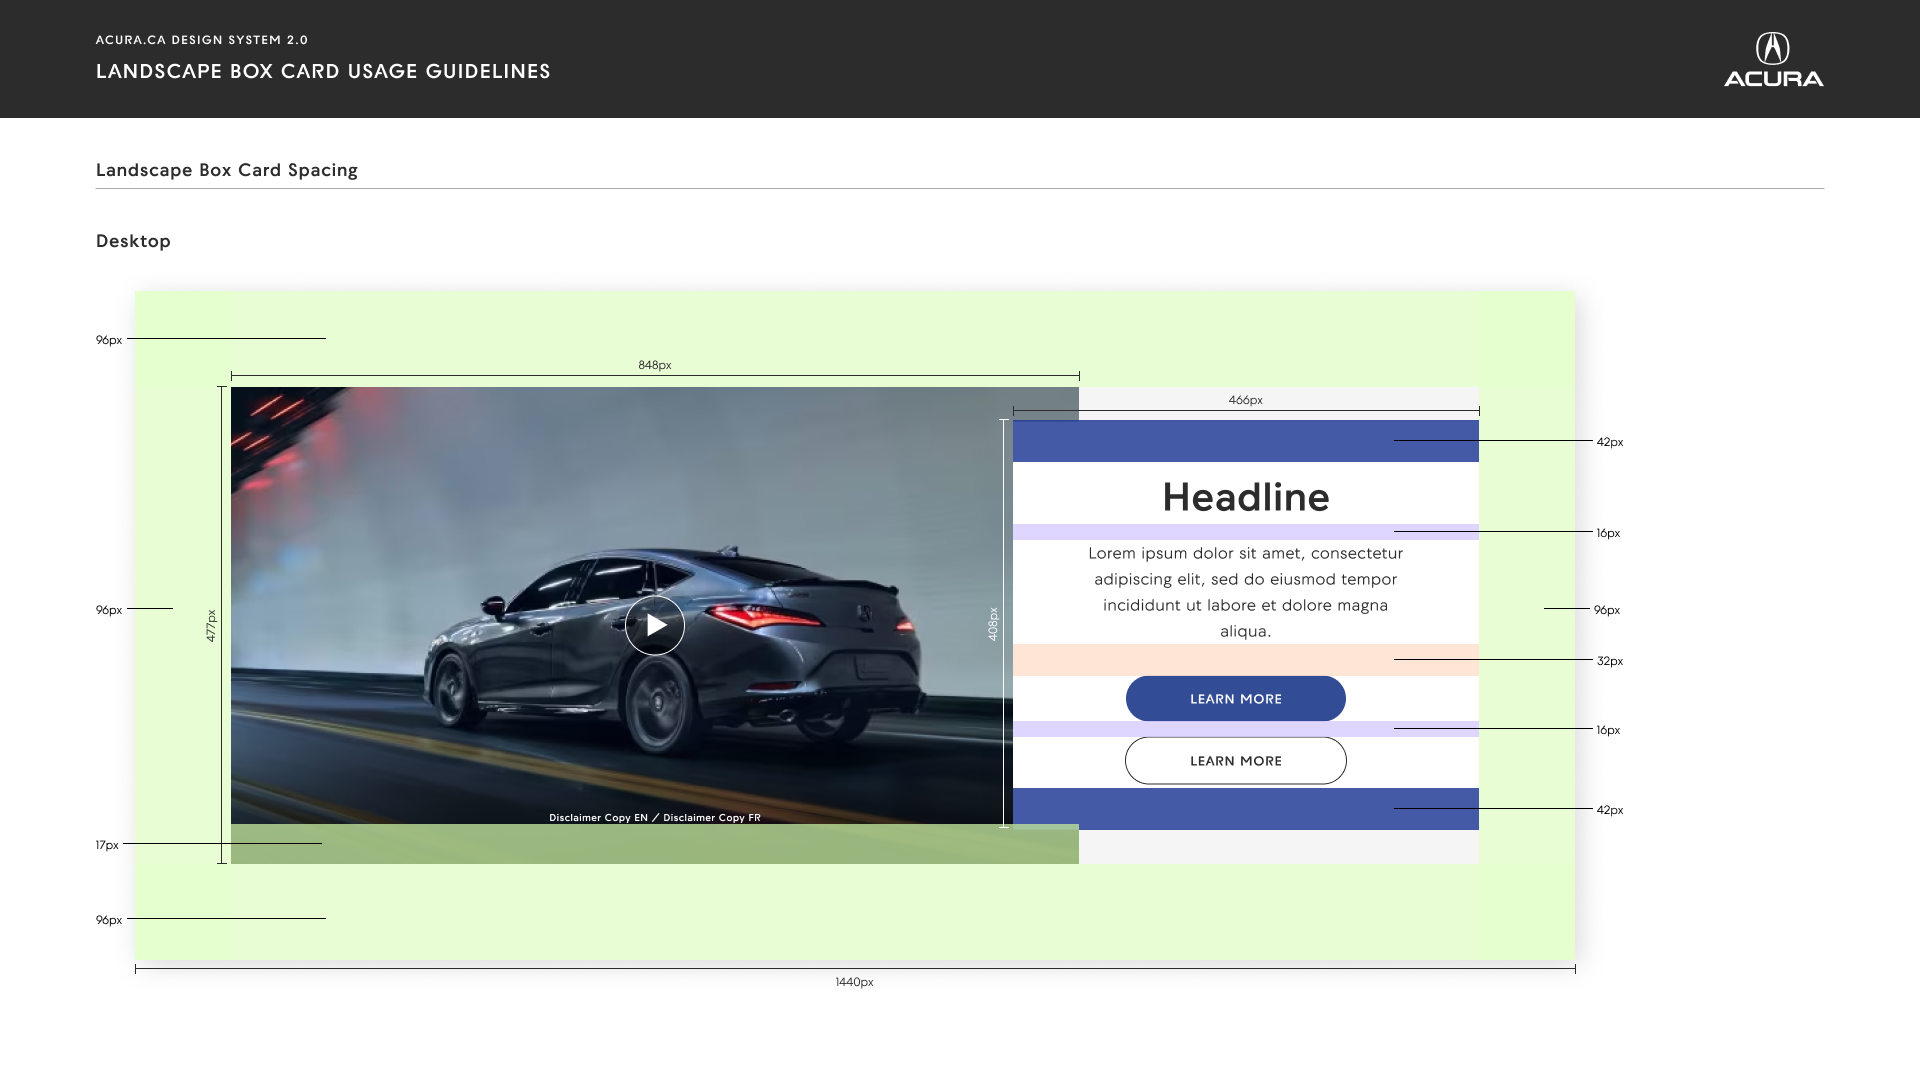Click the outlined white LEARN MORE button
The image size is (1920, 1080).
(1236, 761)
